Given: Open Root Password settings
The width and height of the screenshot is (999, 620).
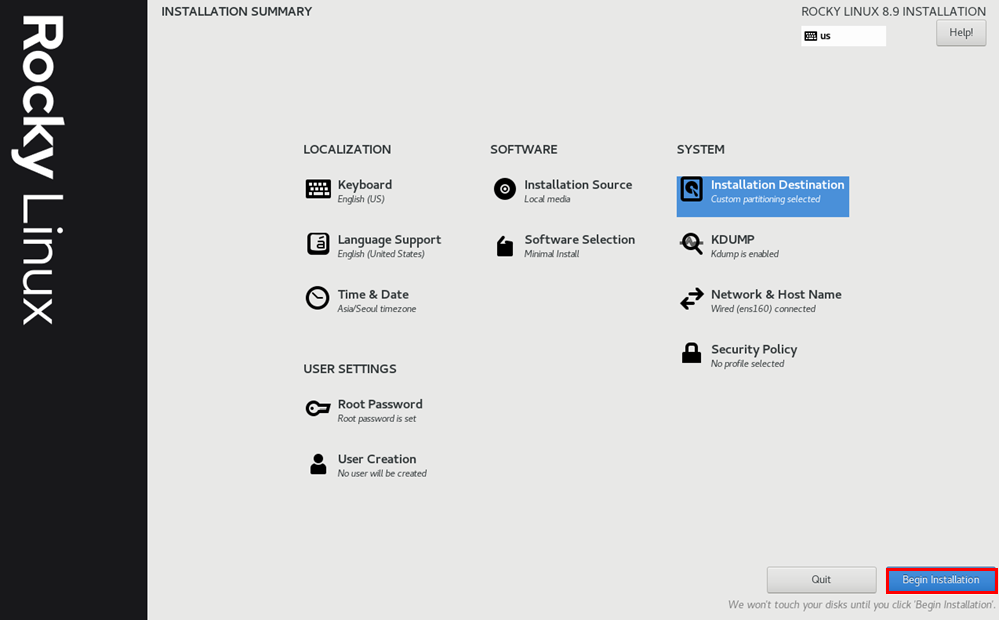Looking at the screenshot, I should tap(380, 404).
